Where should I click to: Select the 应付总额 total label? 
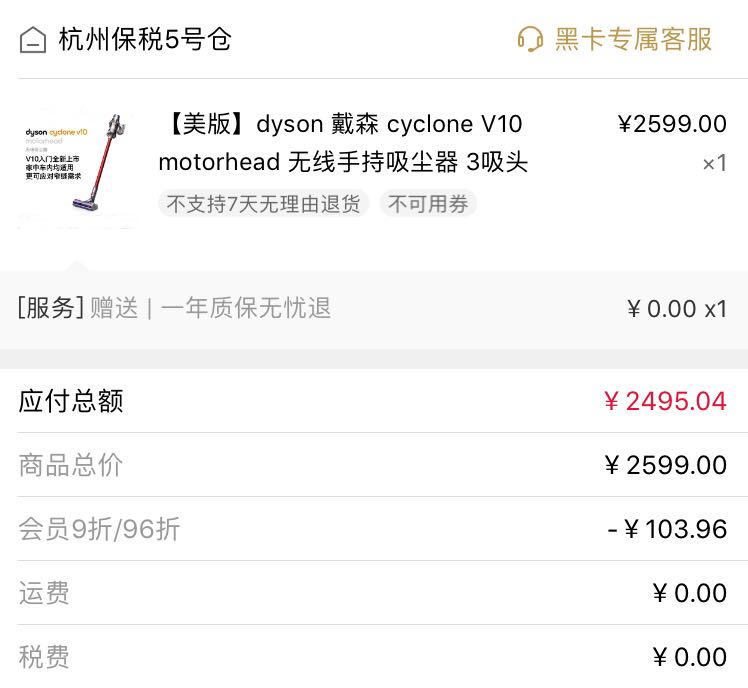click(x=71, y=401)
